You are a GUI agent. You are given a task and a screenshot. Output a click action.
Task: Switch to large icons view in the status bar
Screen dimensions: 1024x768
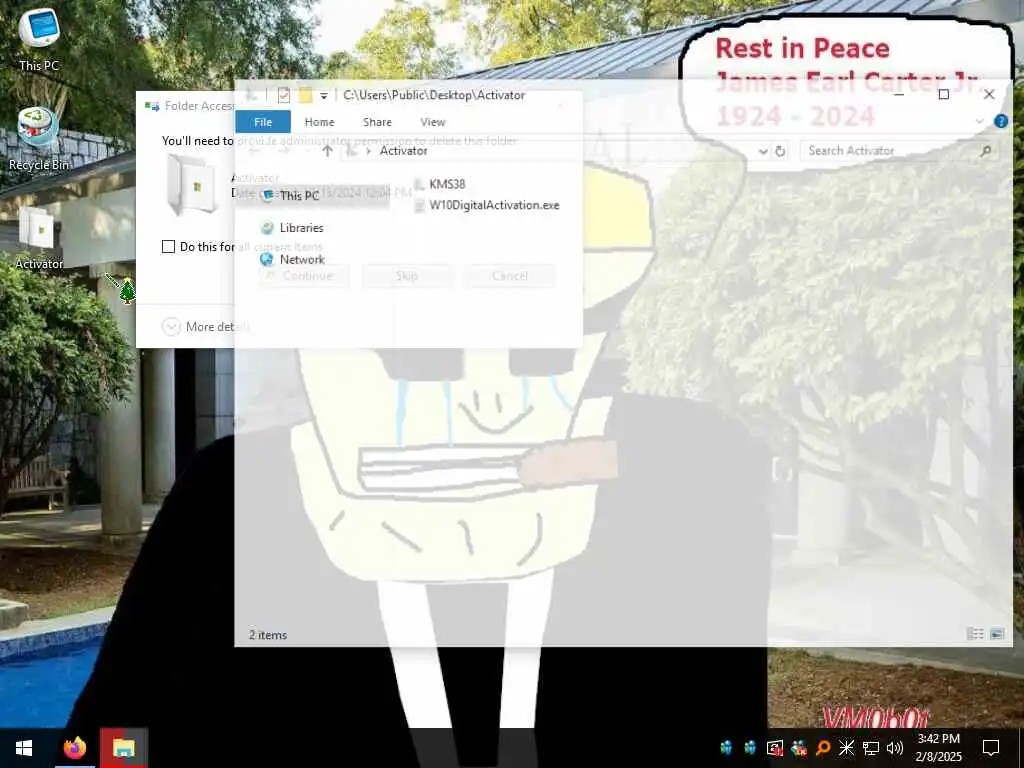tap(997, 633)
